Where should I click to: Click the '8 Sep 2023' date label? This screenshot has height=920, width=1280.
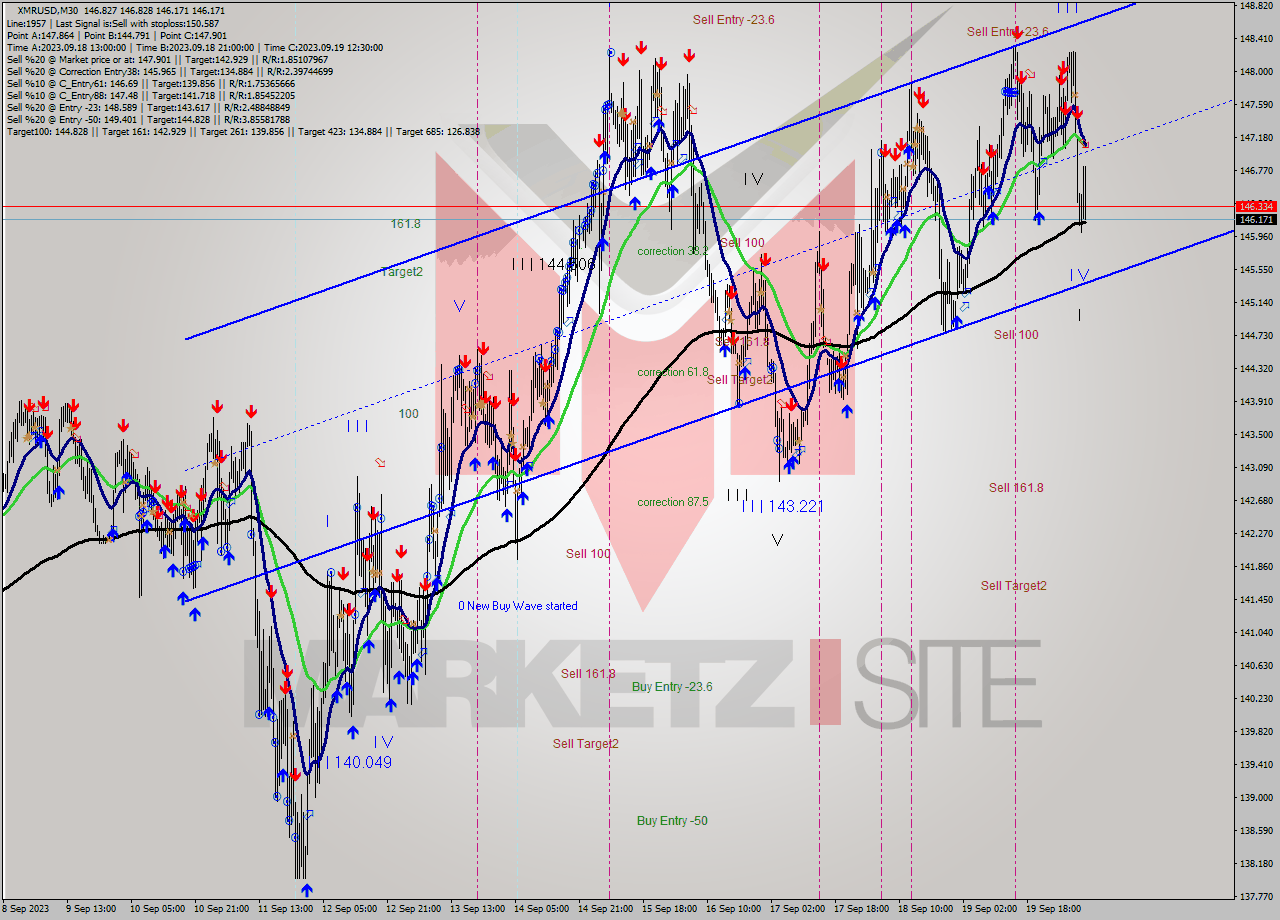click(26, 909)
